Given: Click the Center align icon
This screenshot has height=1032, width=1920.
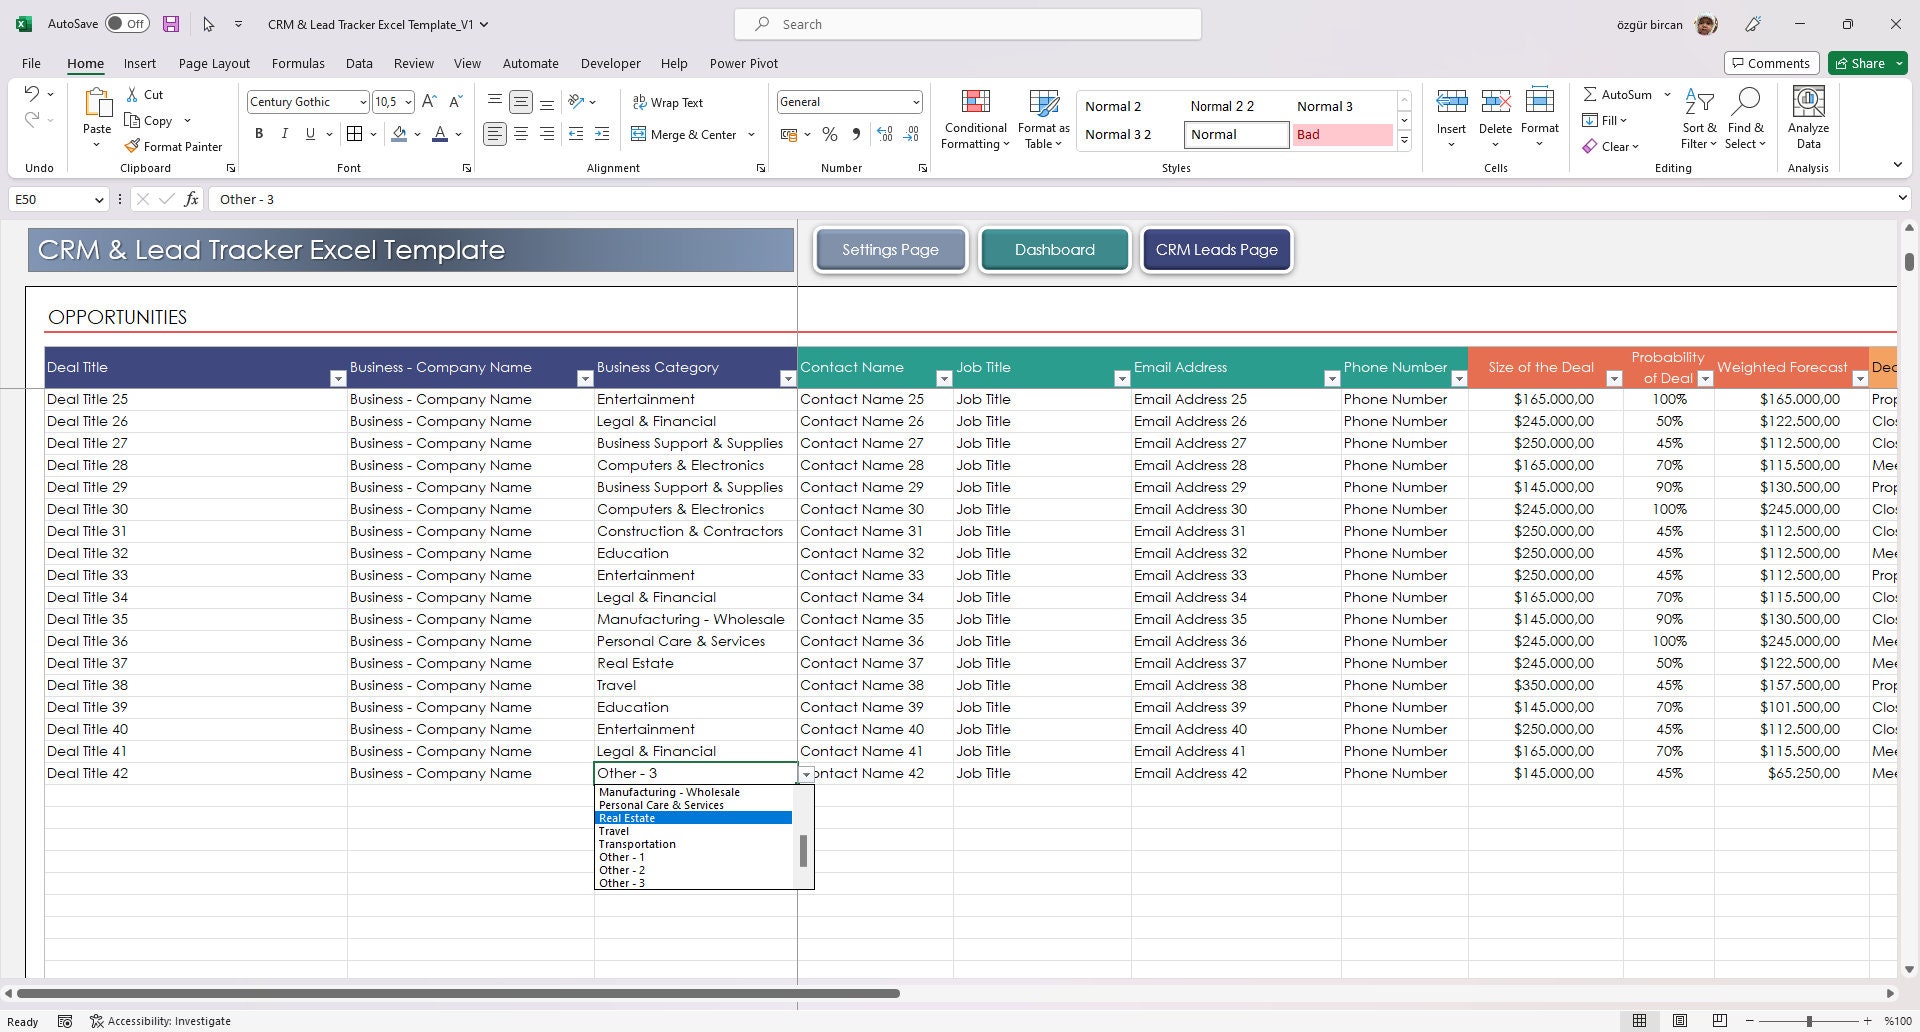Looking at the screenshot, I should (521, 134).
